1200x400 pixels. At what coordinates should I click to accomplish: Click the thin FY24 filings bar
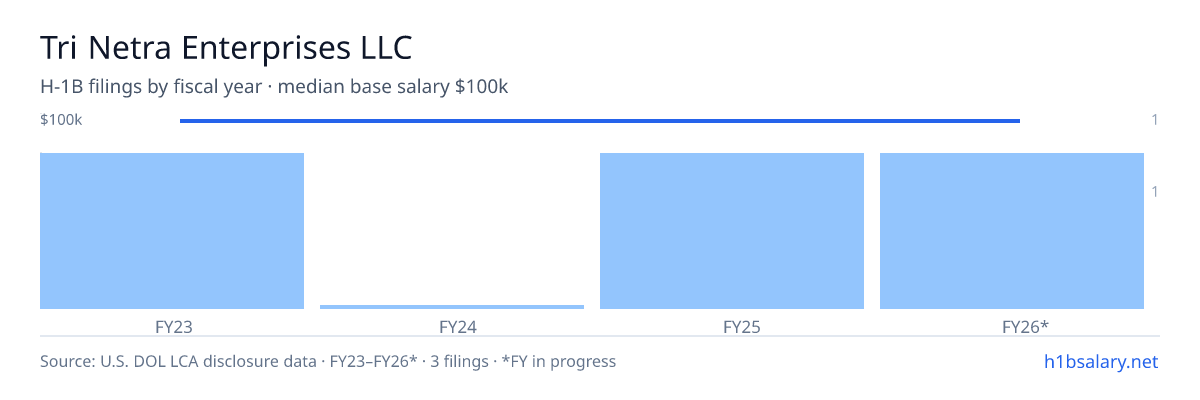click(452, 307)
